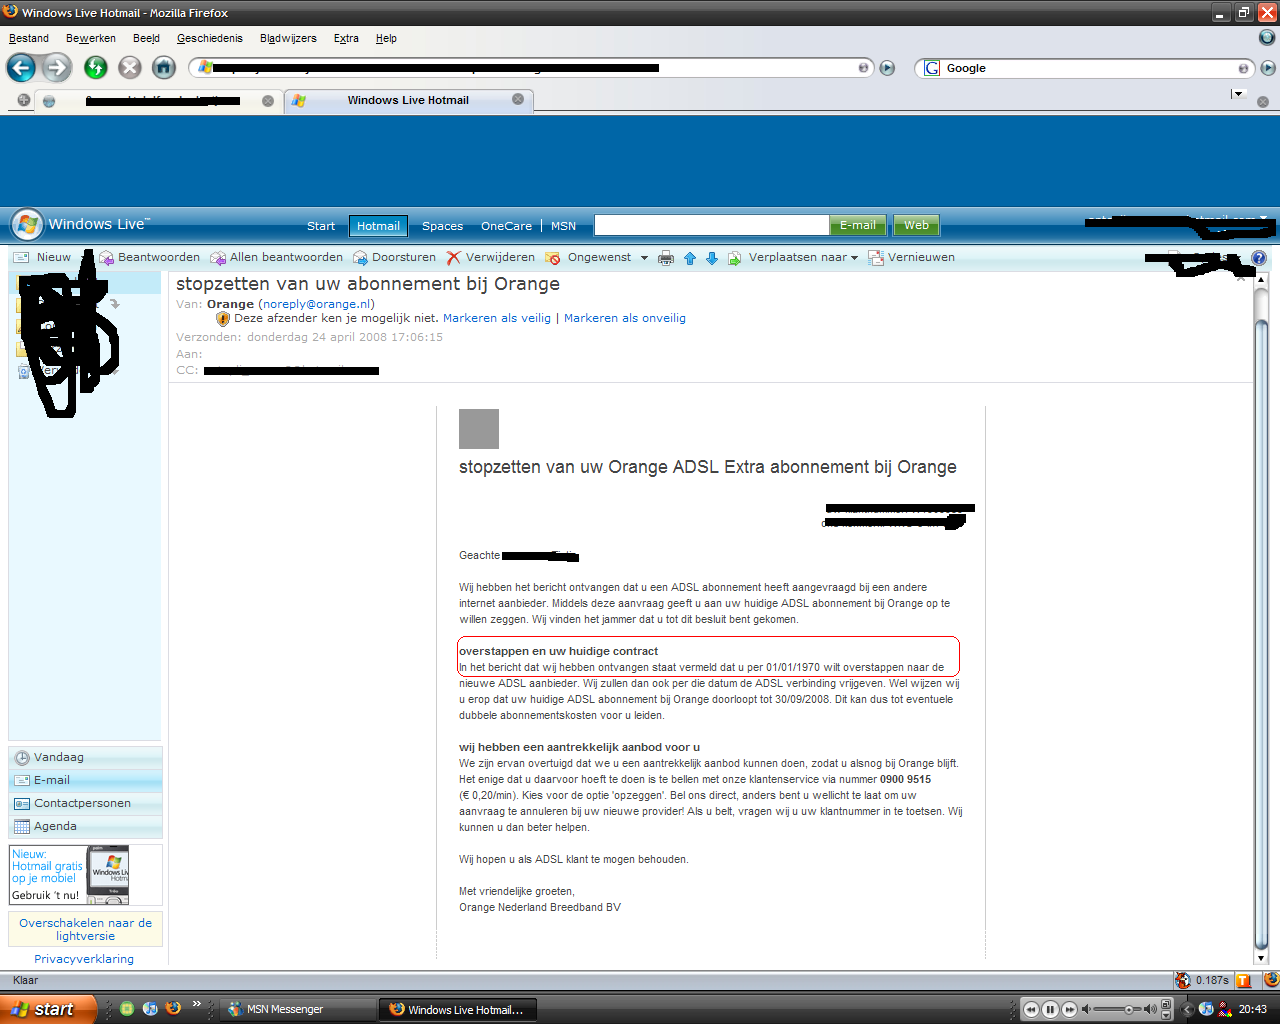Switch to MSN Messenger taskbar button
The width and height of the screenshot is (1280, 1024).
297,1010
